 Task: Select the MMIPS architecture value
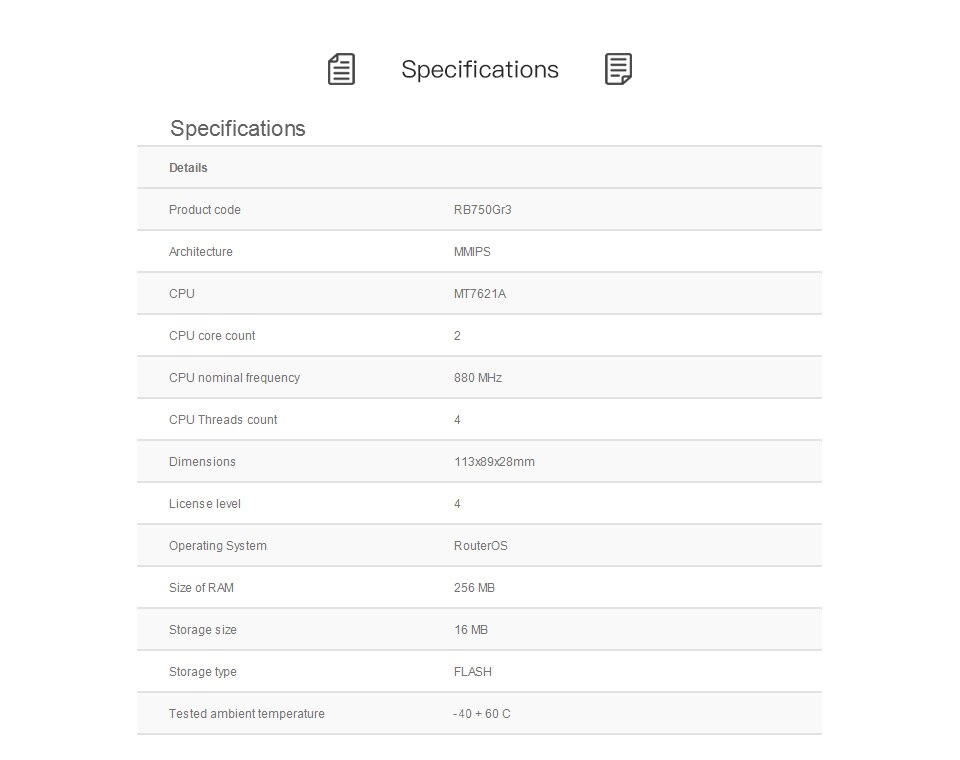tap(472, 252)
